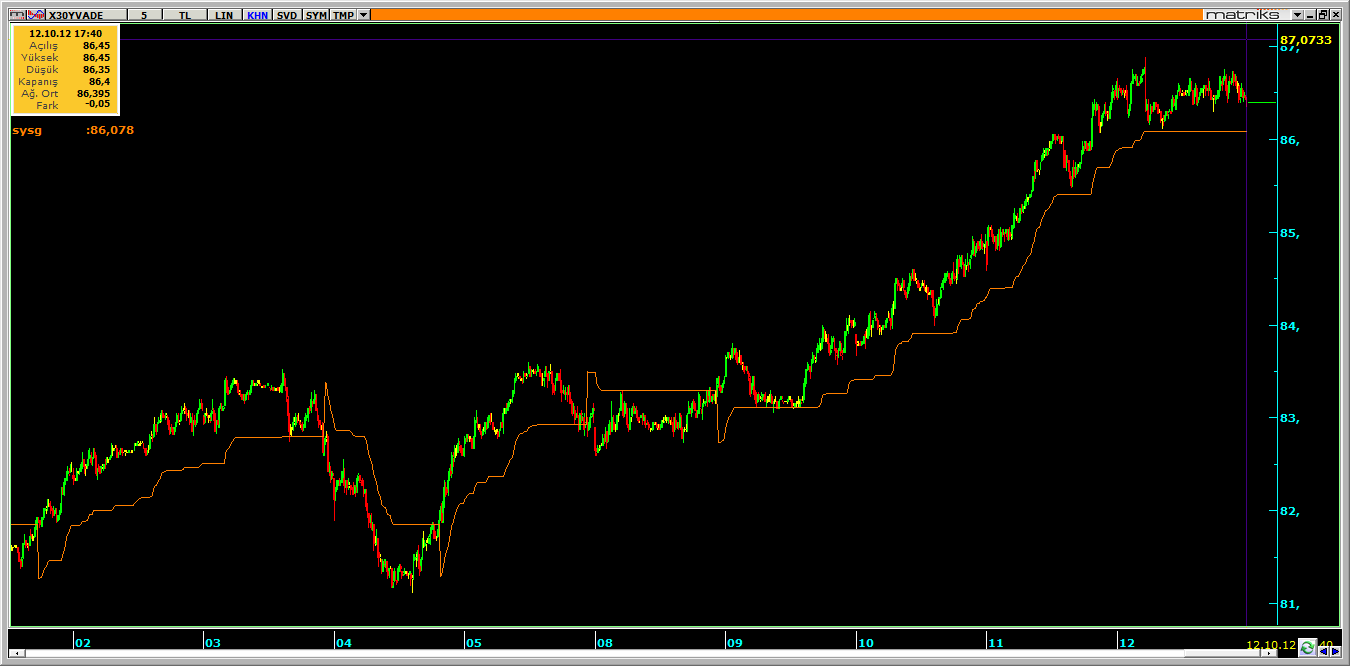
Task: Click the X30YVADE symbol name button
Action: (87, 15)
